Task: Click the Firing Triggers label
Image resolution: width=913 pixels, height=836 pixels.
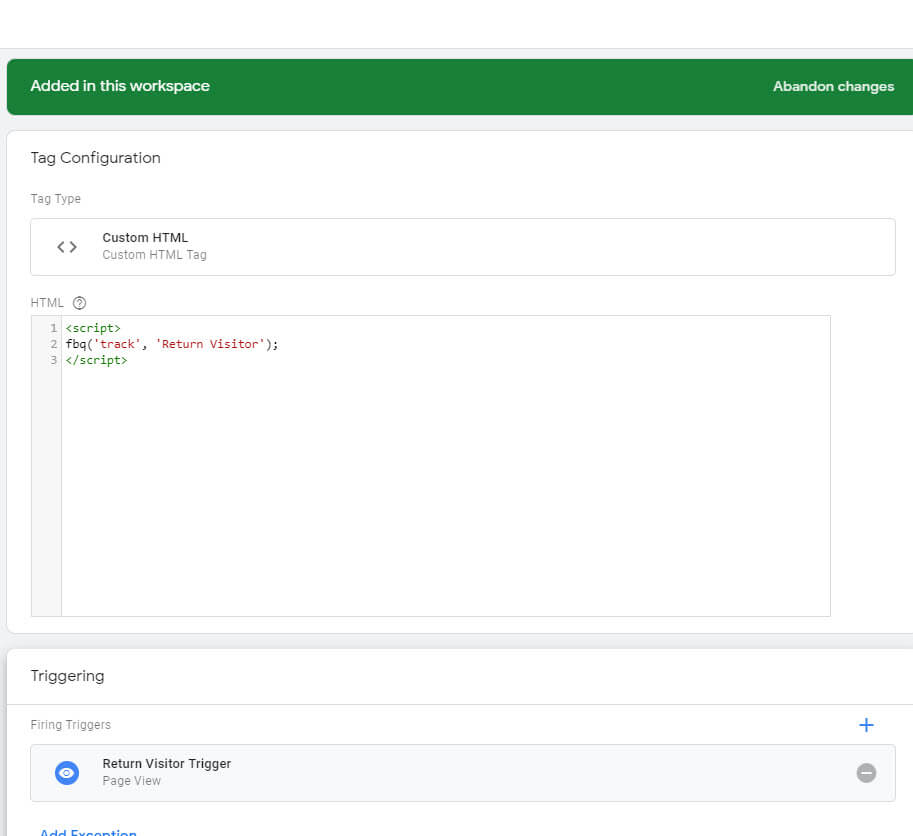Action: 70,725
